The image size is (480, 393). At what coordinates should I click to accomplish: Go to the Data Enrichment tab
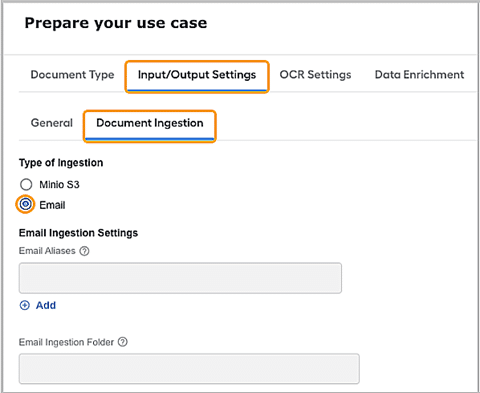pos(419,75)
